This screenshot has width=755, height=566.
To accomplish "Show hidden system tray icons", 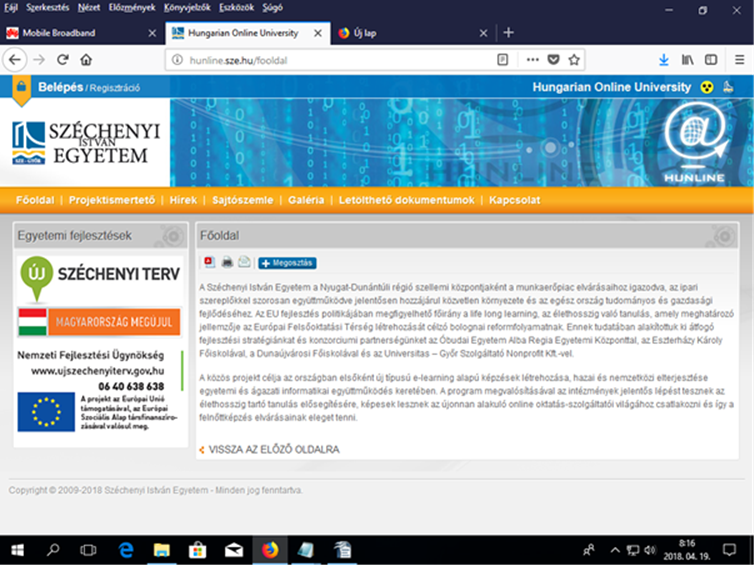I will [x=615, y=550].
